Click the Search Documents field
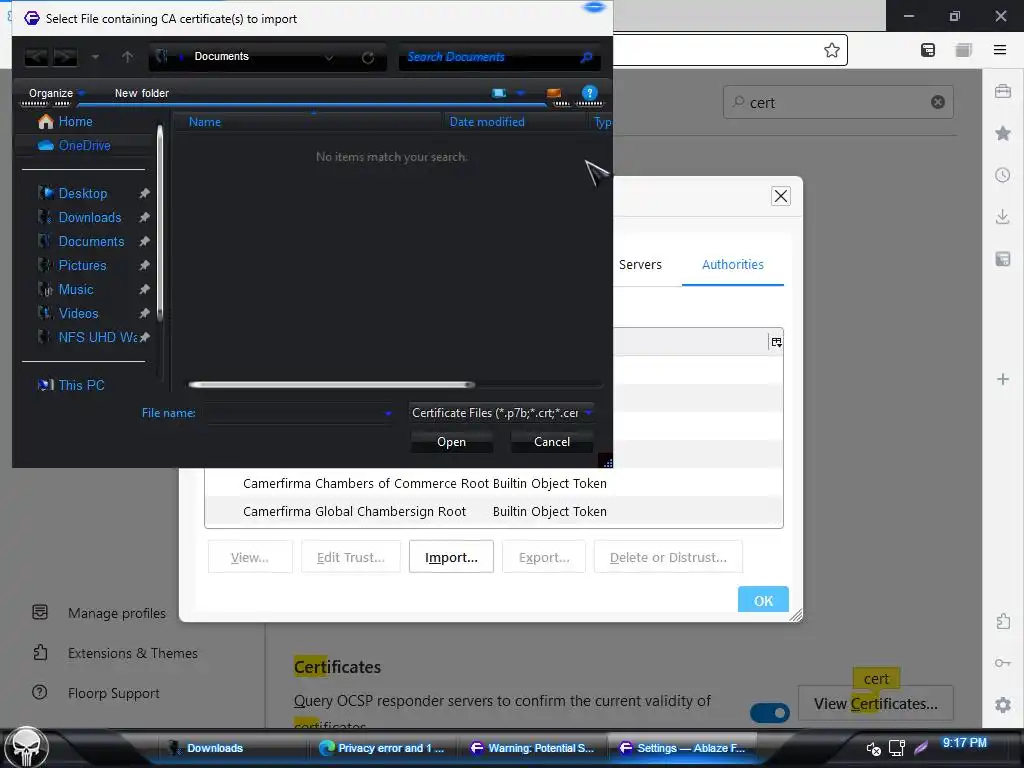This screenshot has width=1024, height=768. (x=499, y=57)
